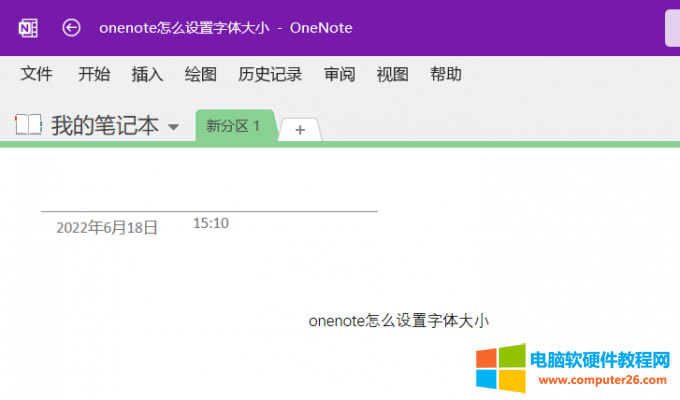Open the 插入 ribbon tab
The image size is (680, 400).
click(x=147, y=74)
